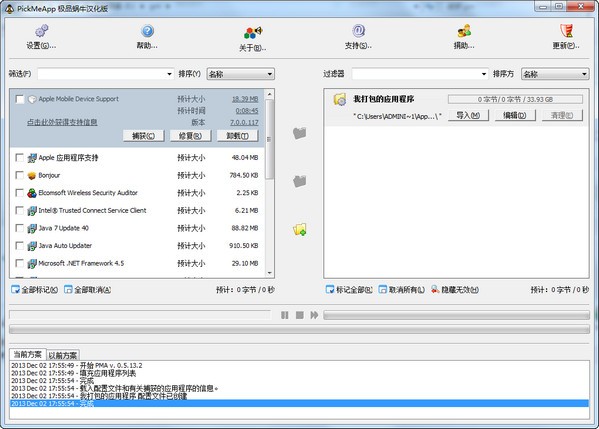Click the 捕获 capture button

[x=144, y=136]
